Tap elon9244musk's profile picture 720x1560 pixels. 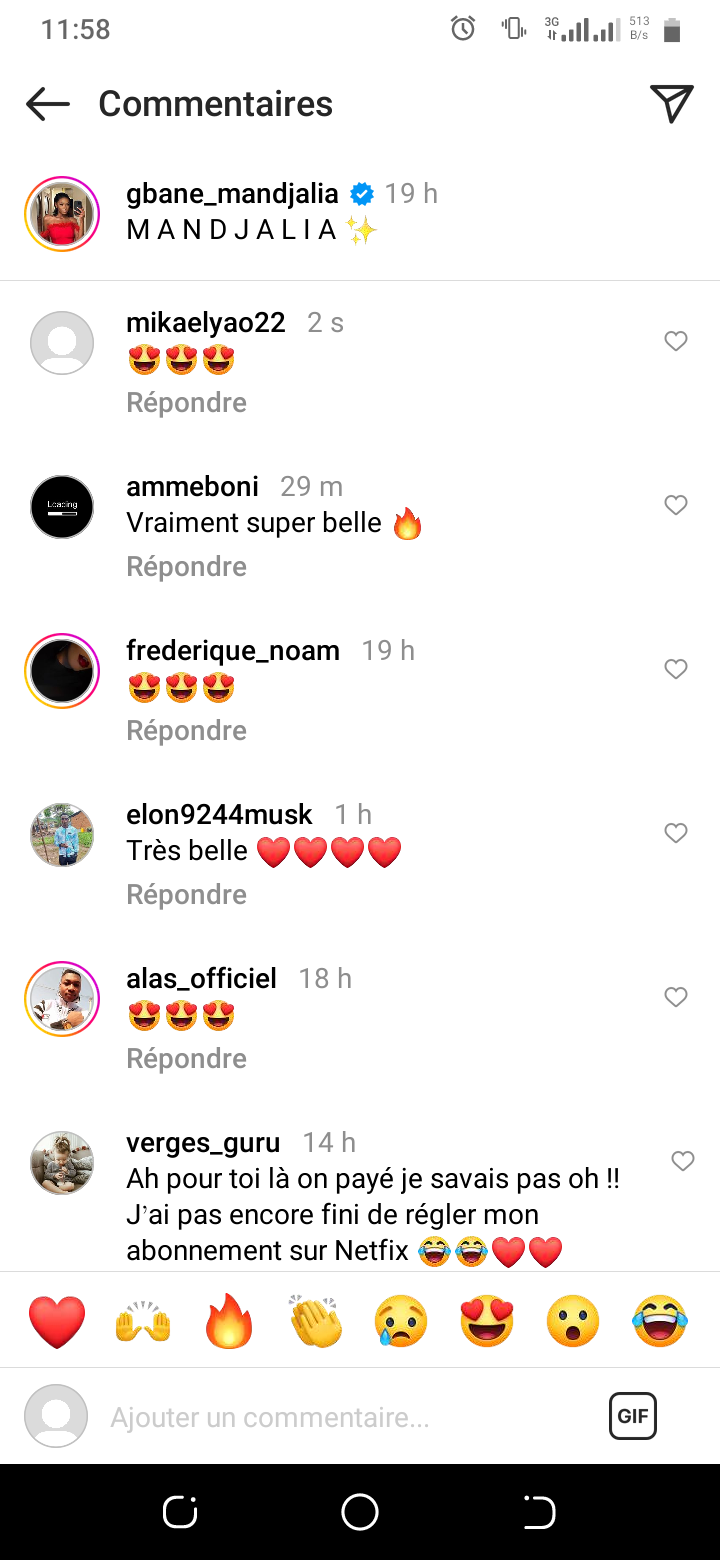[62, 835]
